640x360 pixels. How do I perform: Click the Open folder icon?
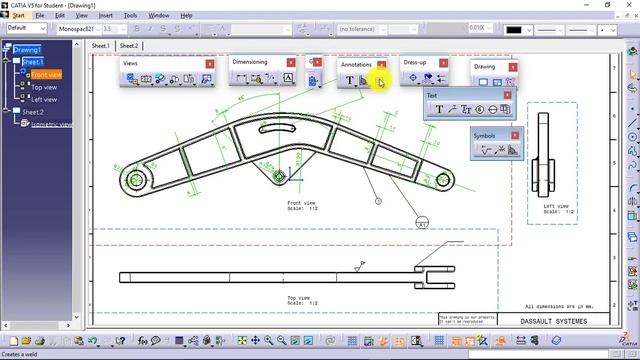pos(27,340)
